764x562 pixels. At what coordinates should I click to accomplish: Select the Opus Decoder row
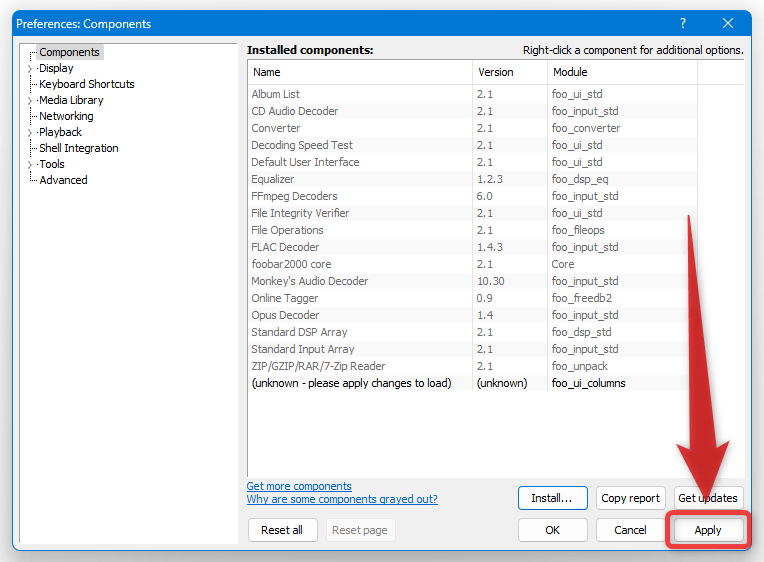coord(473,315)
